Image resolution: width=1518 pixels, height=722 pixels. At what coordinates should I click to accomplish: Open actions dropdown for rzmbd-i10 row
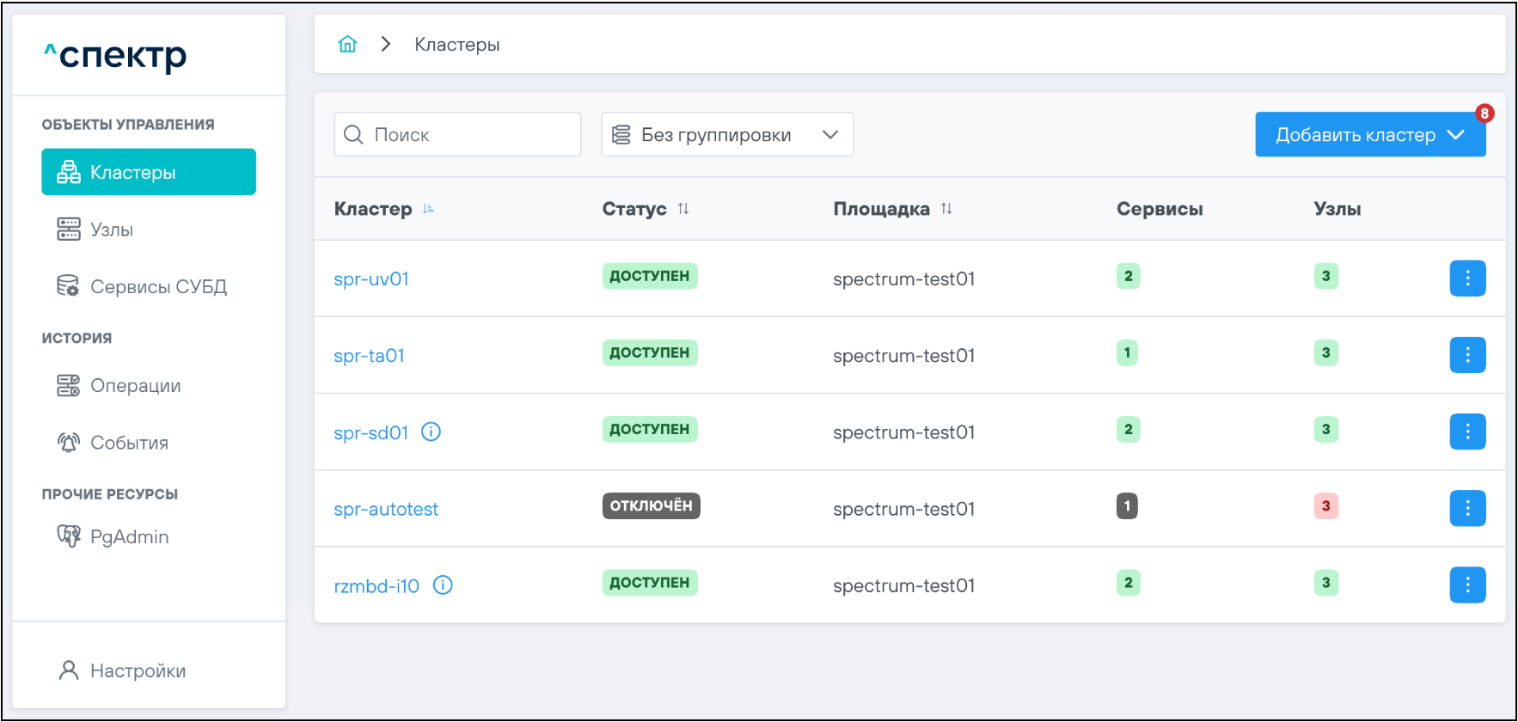[1467, 585]
